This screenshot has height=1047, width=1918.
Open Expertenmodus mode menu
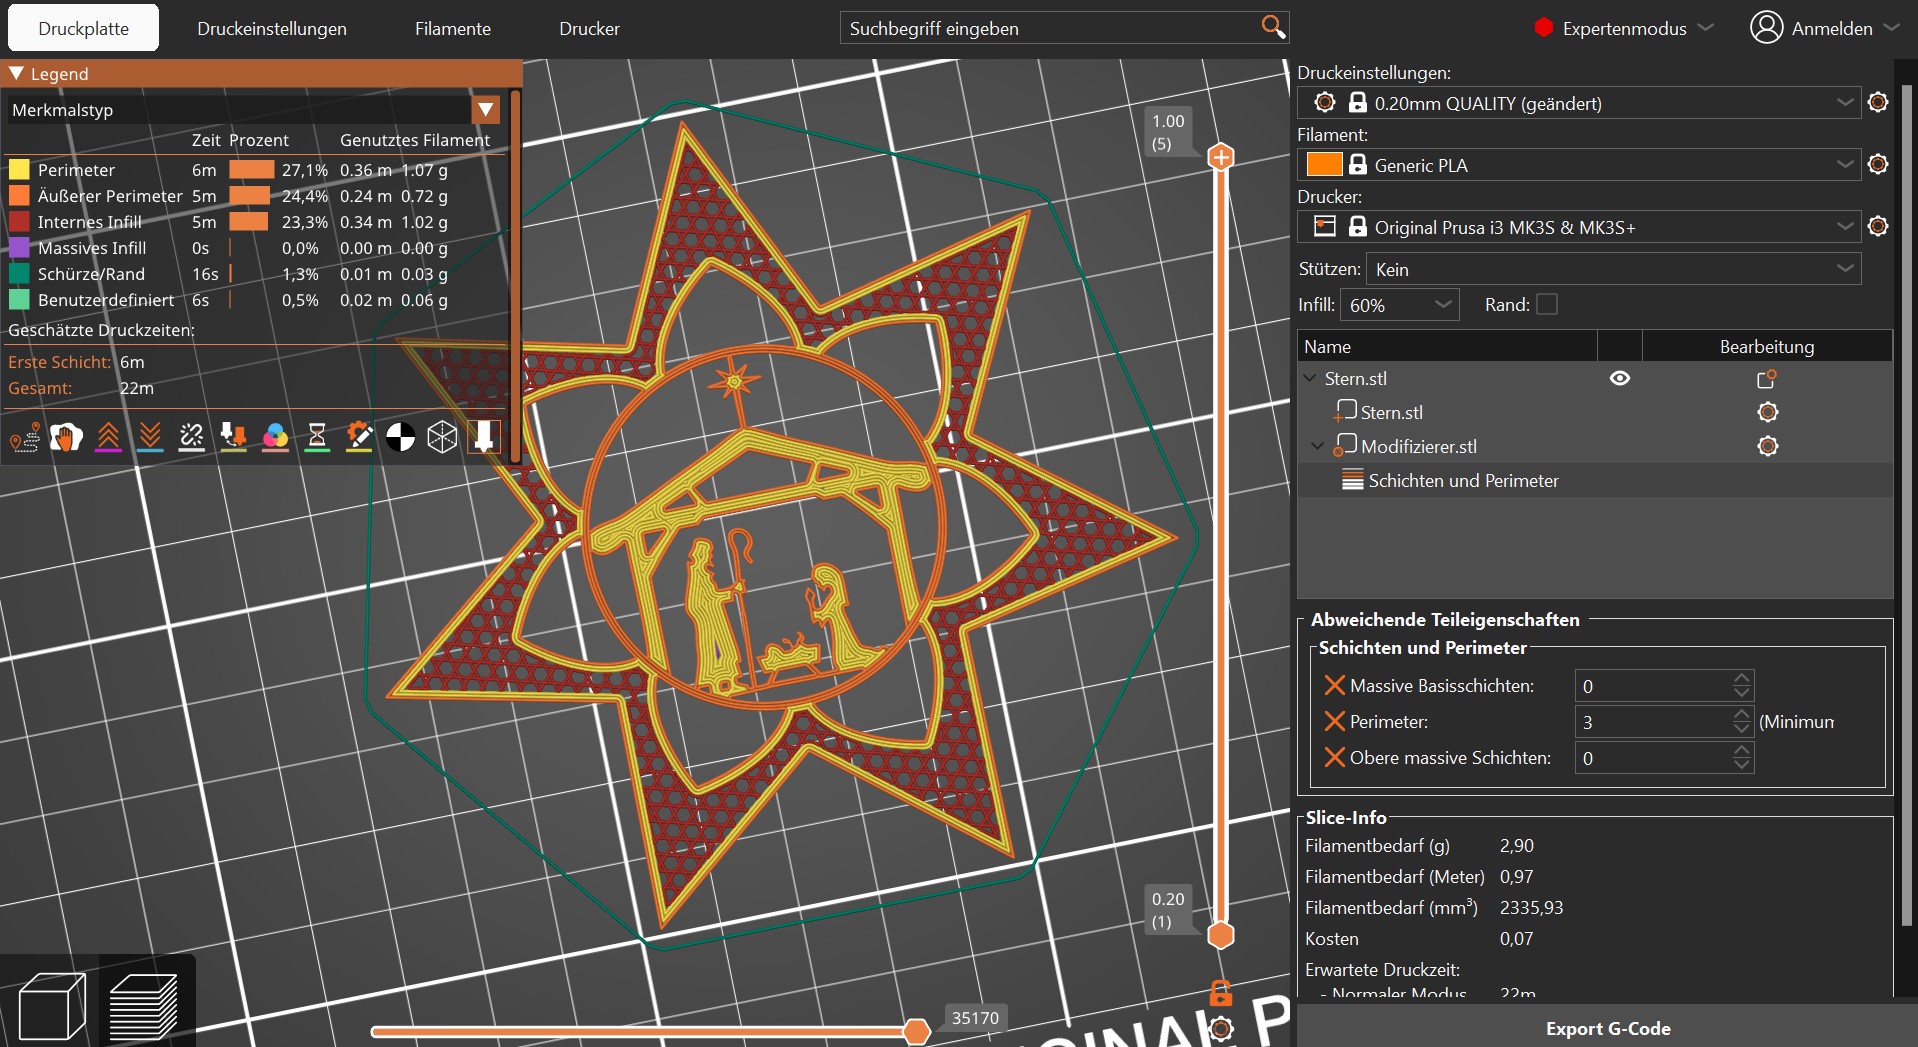(x=1623, y=28)
